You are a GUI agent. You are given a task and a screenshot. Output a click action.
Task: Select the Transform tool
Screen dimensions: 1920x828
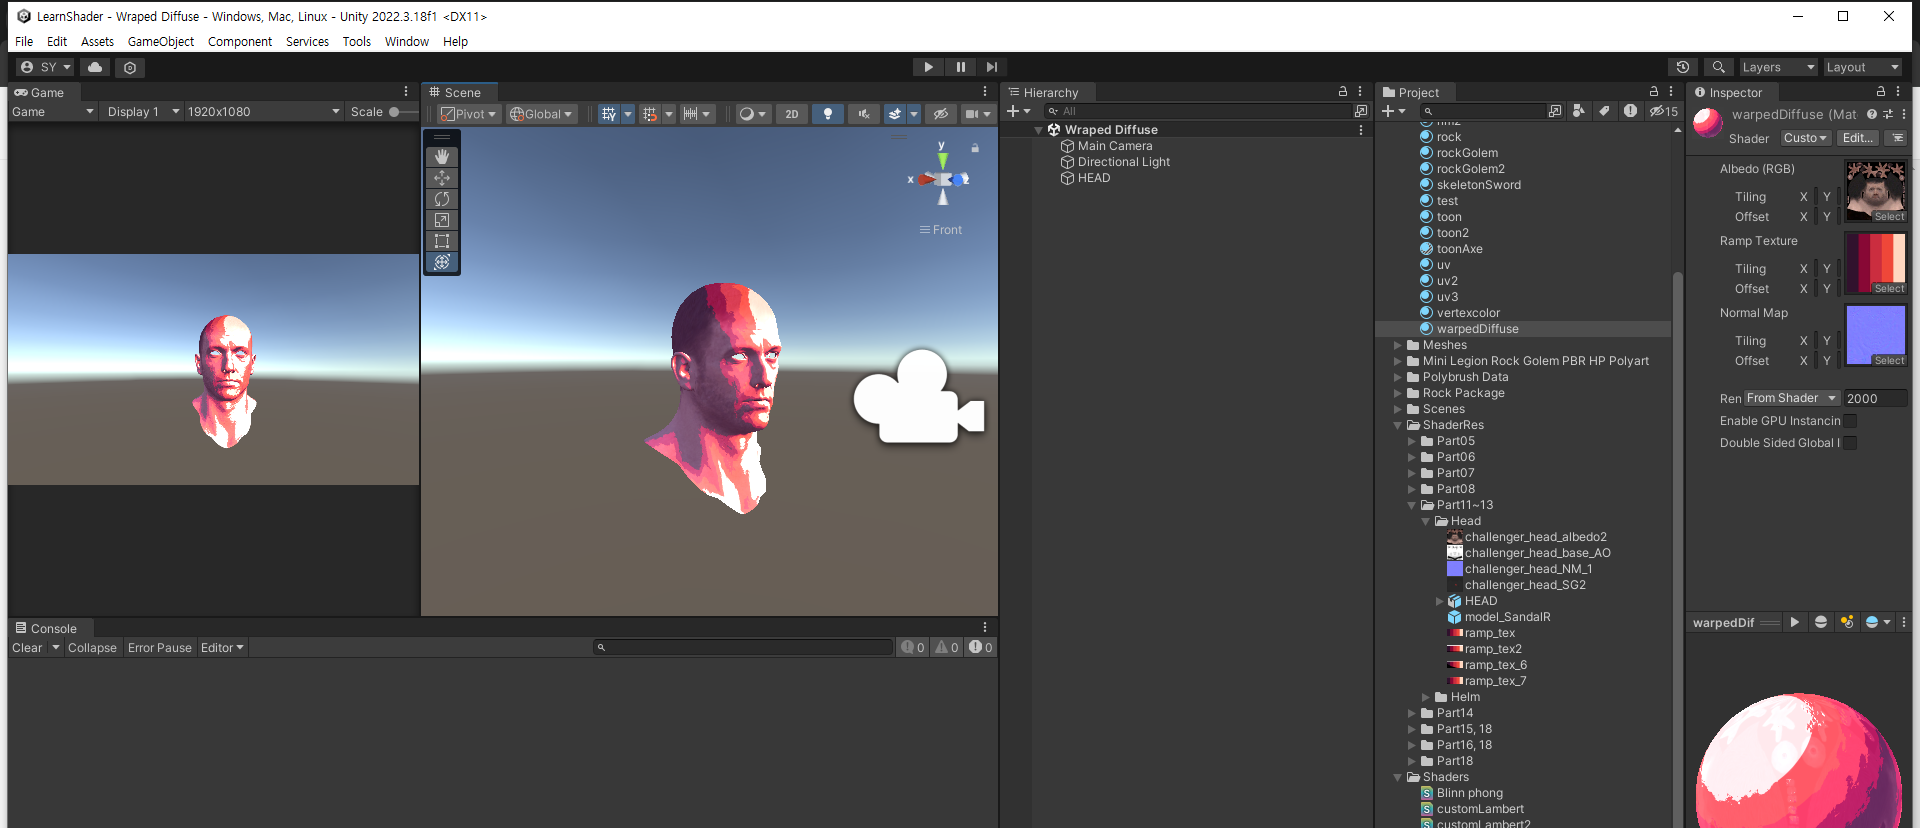[442, 262]
